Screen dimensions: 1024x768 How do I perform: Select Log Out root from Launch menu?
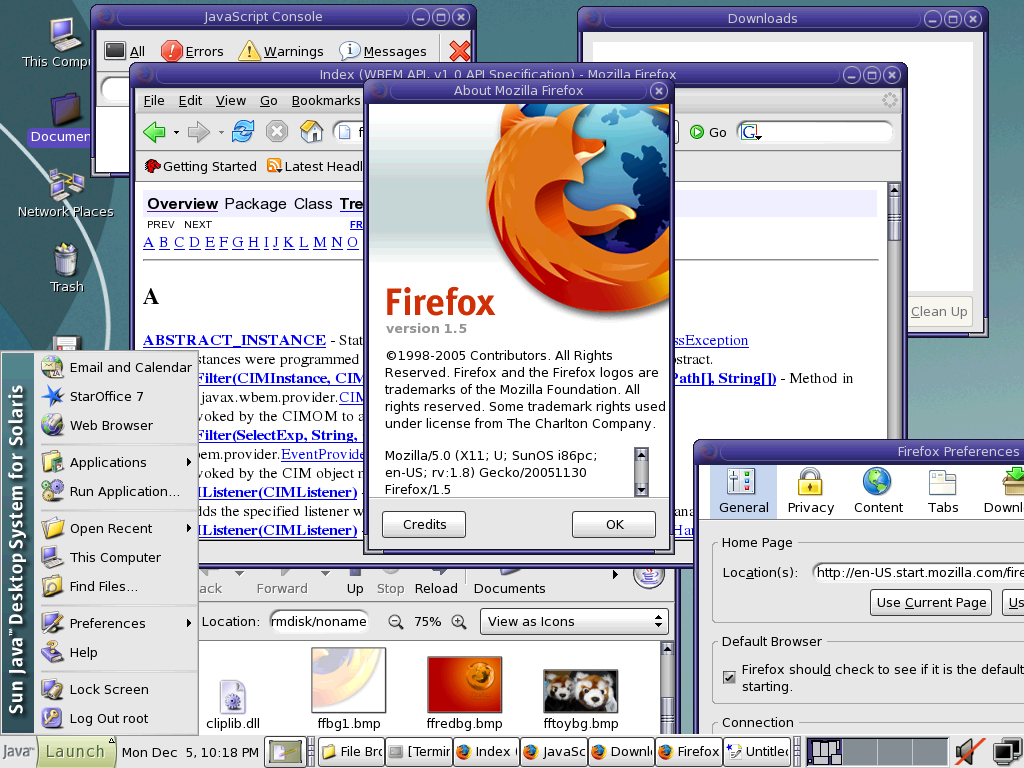pyautogui.click(x=108, y=718)
